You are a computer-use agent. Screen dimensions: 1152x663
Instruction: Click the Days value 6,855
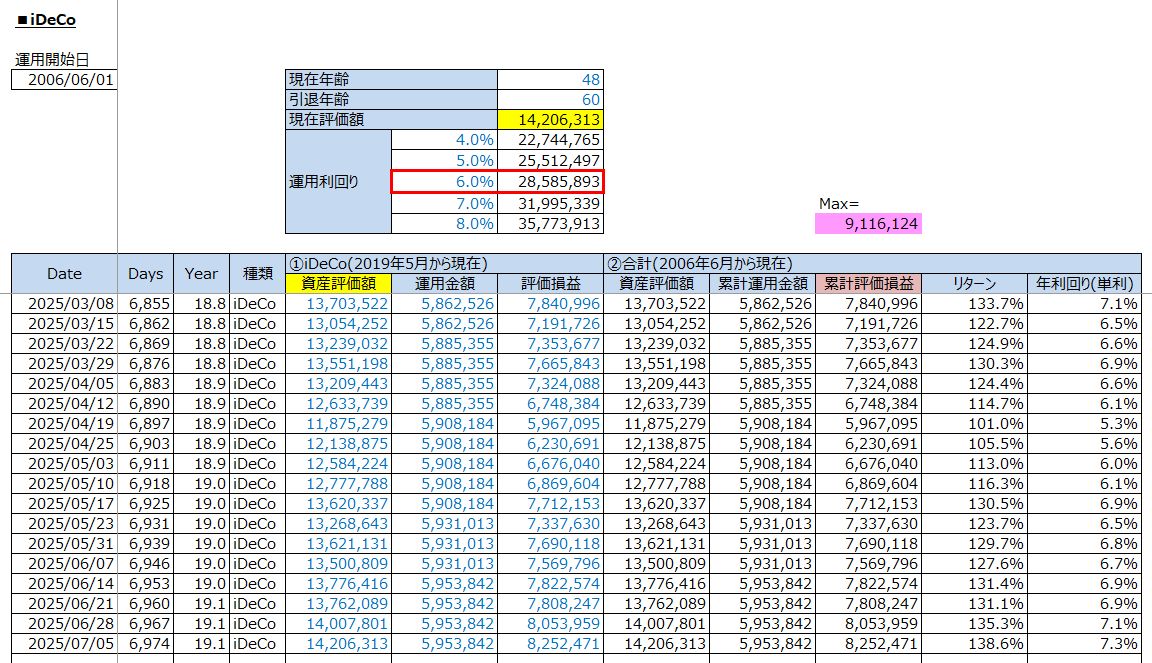tap(146, 304)
